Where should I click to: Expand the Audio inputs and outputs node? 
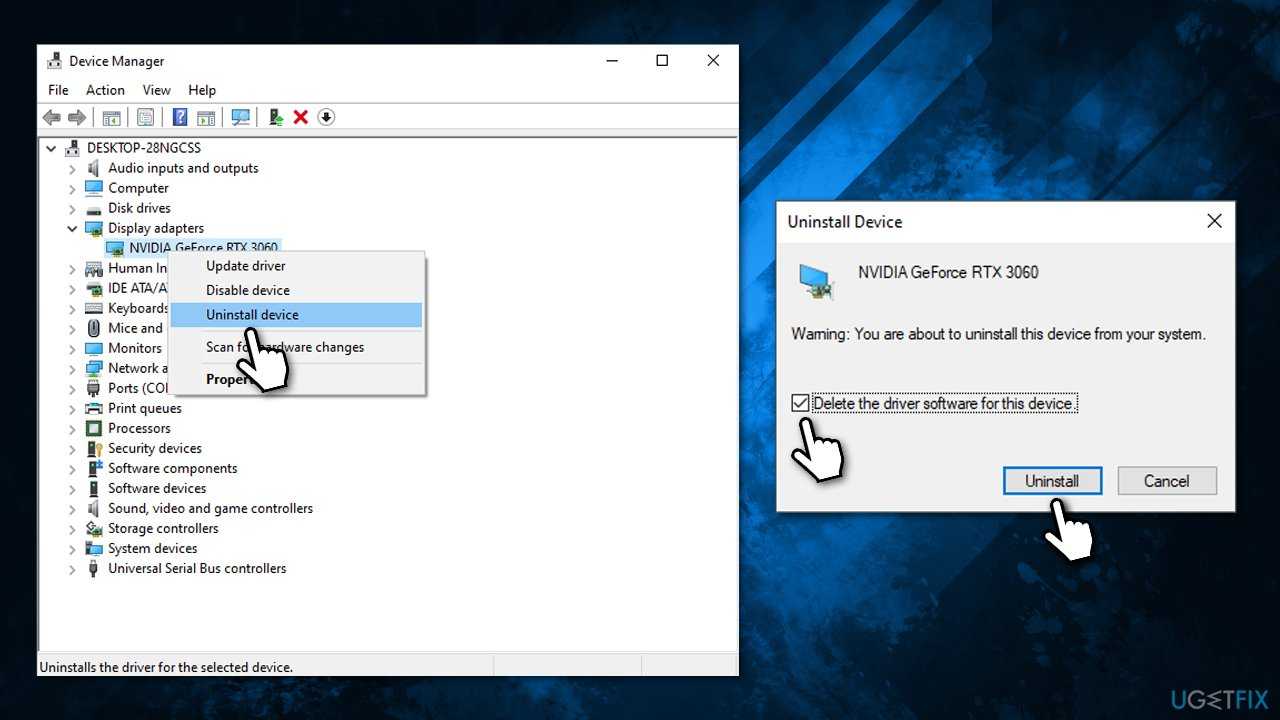coord(72,168)
